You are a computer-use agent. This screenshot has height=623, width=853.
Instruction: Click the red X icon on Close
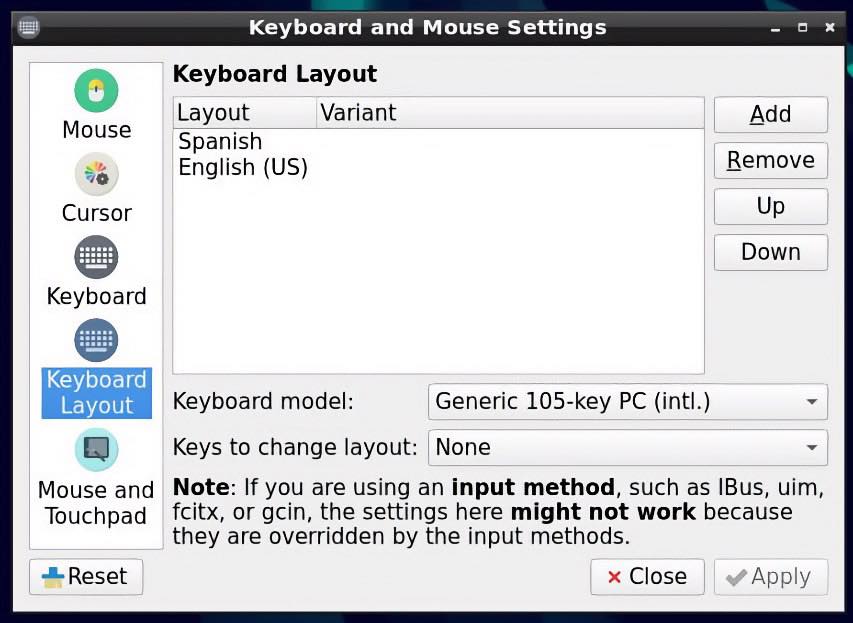(x=614, y=577)
